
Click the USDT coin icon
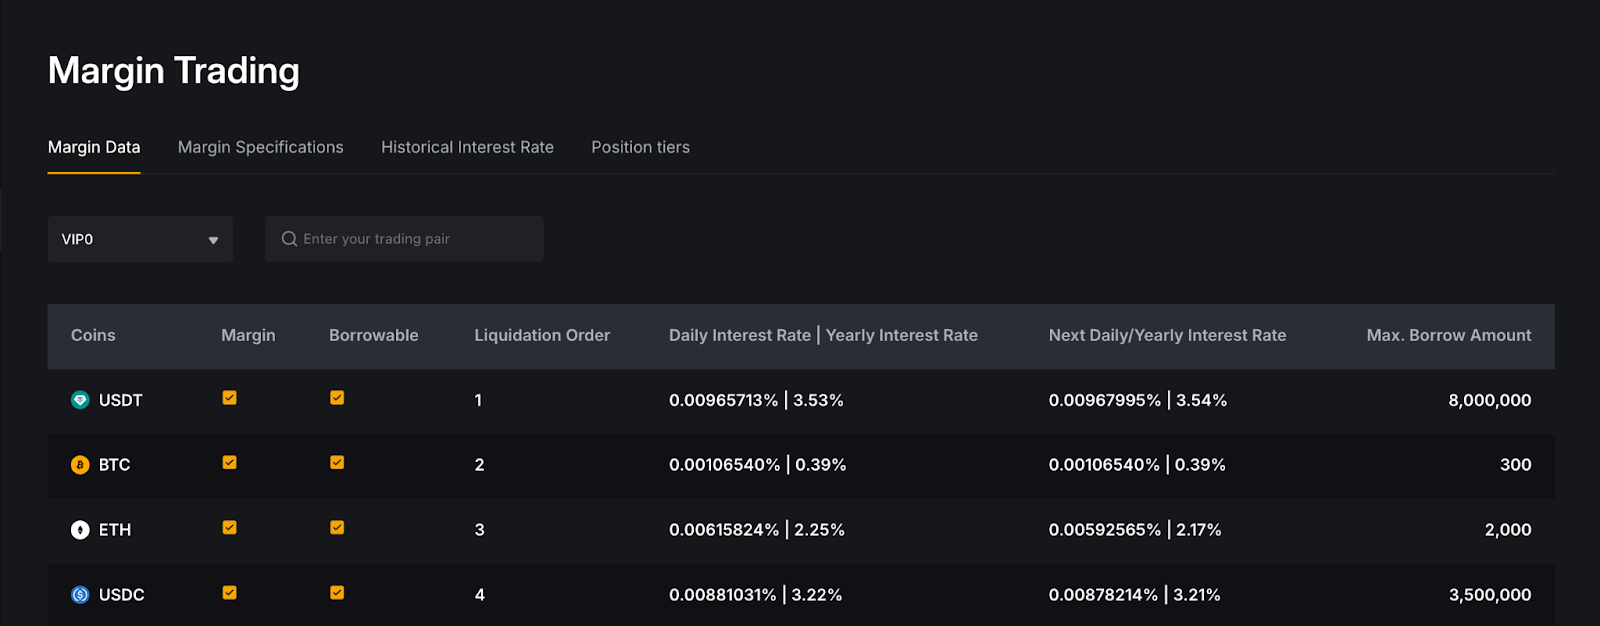[x=80, y=400]
